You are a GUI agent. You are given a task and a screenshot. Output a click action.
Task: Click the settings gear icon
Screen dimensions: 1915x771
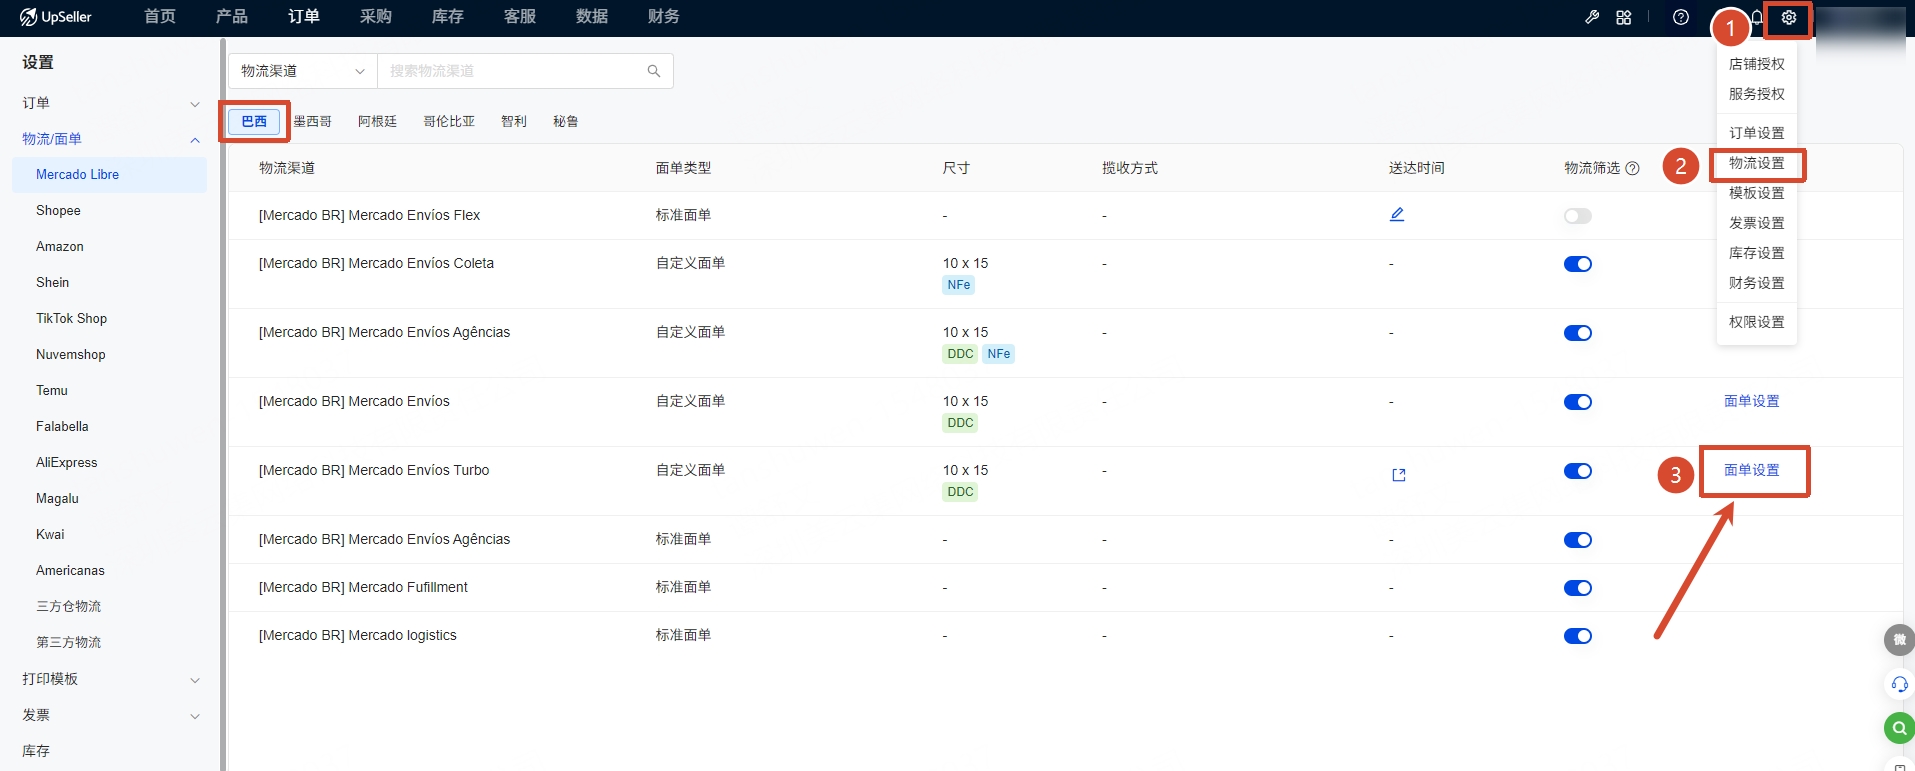tap(1789, 17)
